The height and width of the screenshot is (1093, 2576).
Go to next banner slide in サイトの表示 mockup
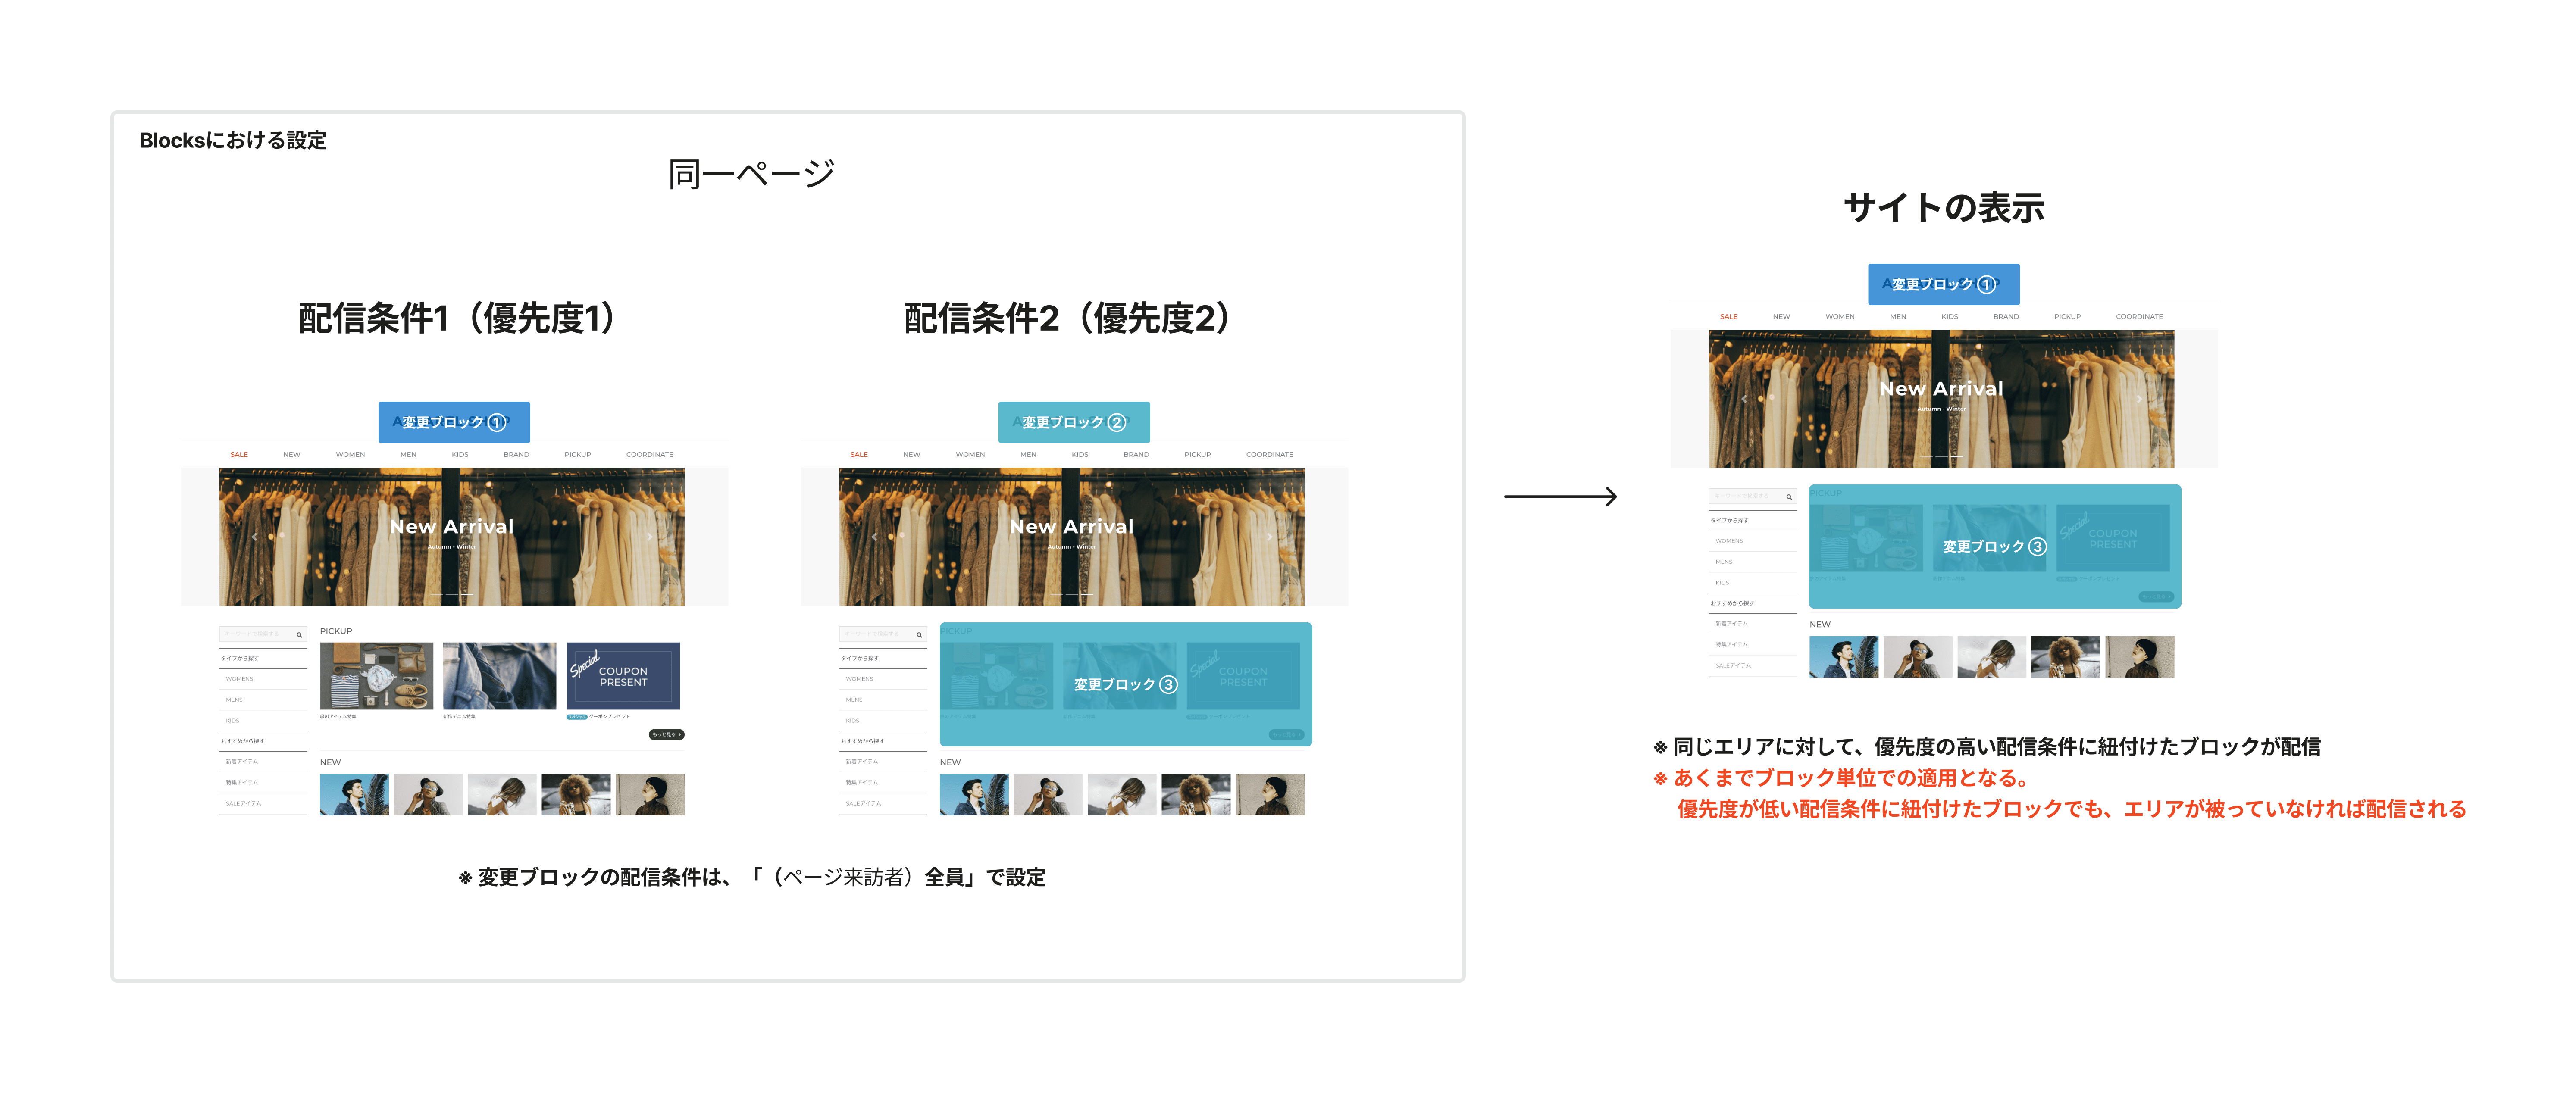coord(2139,399)
